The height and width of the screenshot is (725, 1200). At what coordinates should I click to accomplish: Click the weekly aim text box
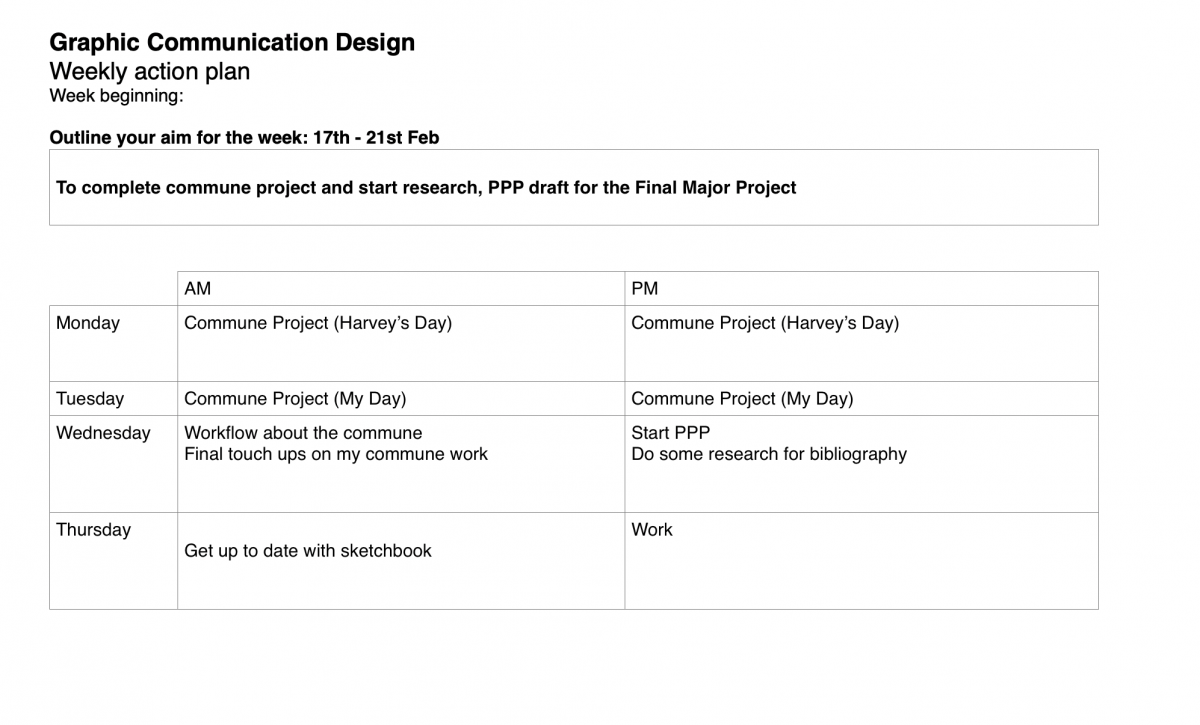(x=573, y=188)
